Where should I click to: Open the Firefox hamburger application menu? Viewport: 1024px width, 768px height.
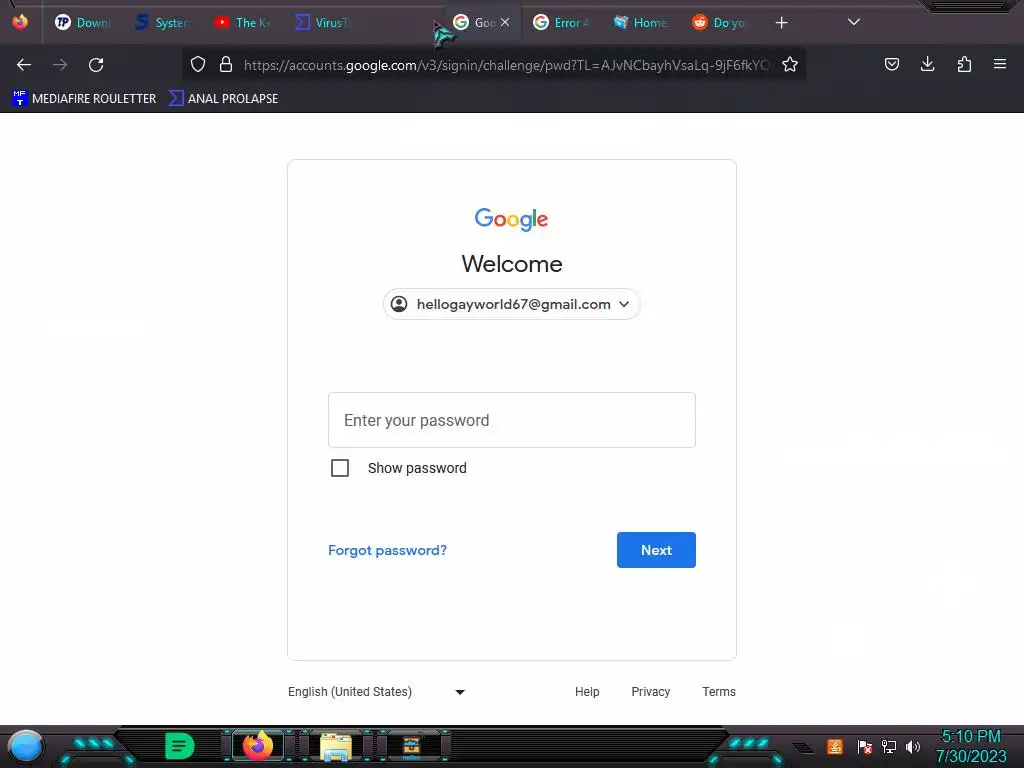tap(999, 64)
